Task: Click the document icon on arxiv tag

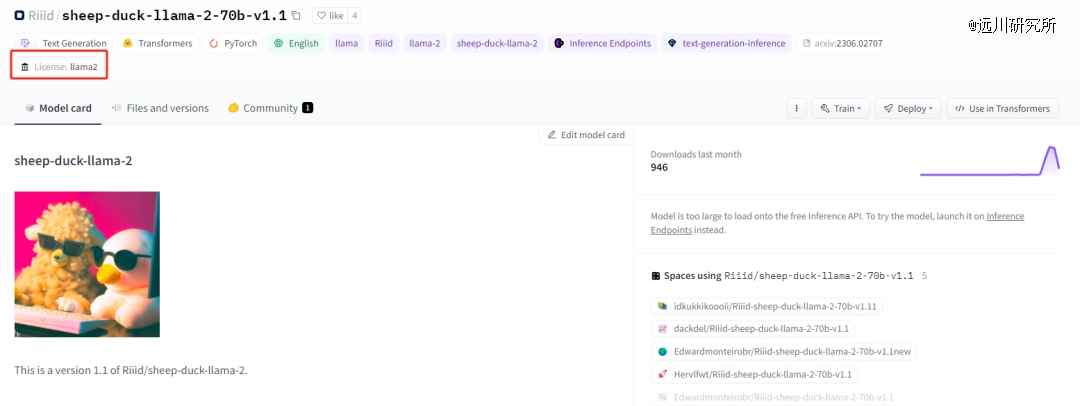Action: tap(807, 43)
